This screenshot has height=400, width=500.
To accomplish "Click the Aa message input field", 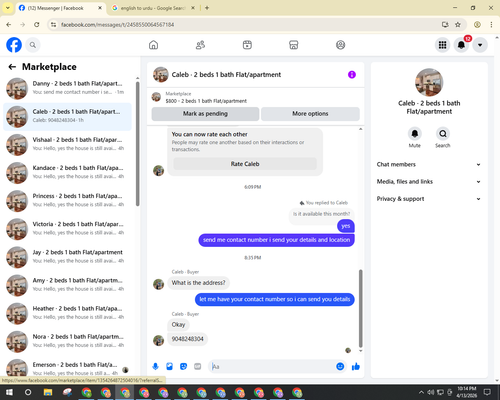I will pos(273,367).
